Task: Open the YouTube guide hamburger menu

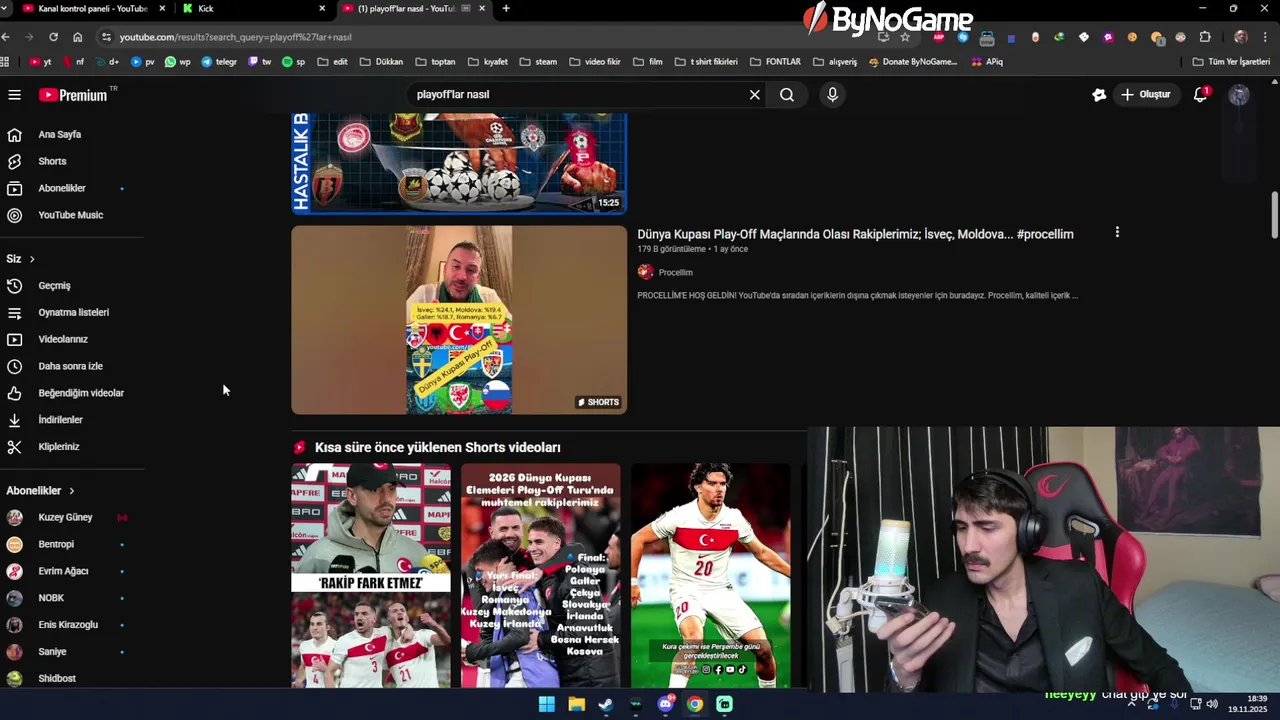Action: (14, 95)
